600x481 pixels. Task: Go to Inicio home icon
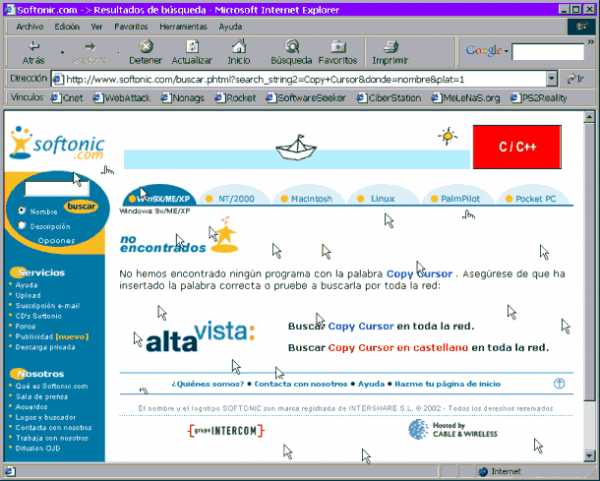tap(239, 46)
